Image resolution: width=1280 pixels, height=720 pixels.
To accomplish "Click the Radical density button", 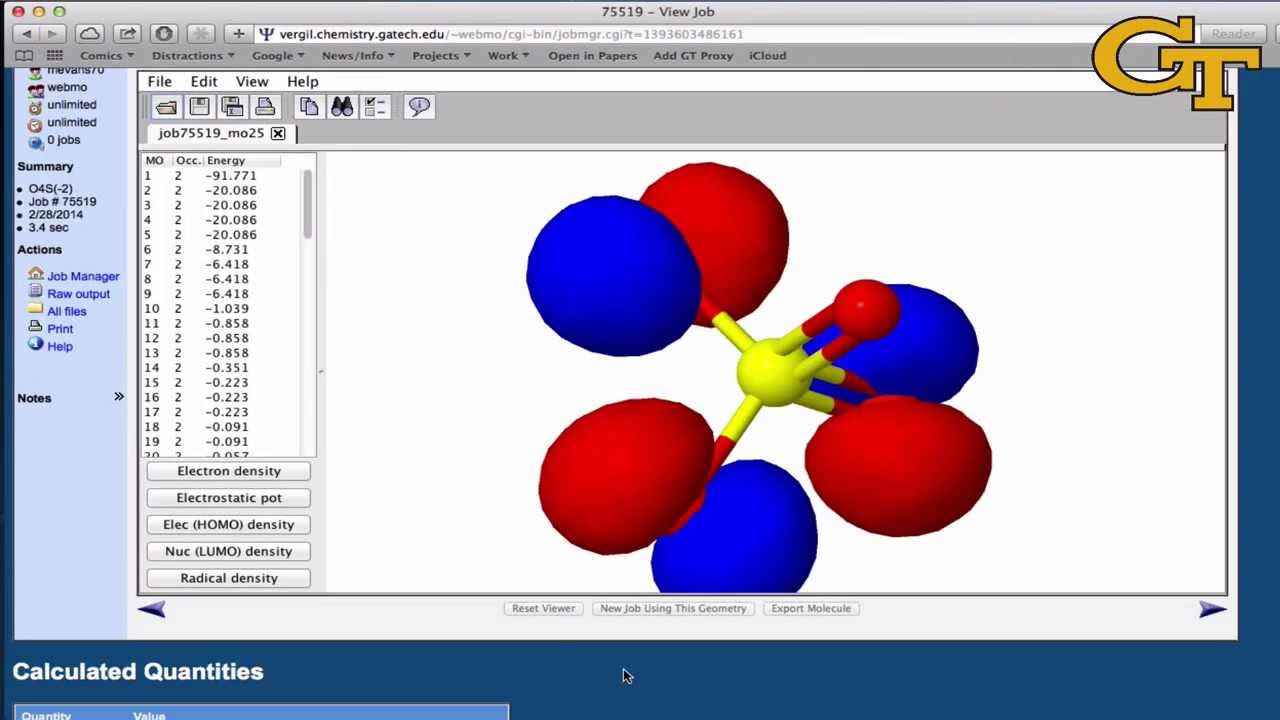I will click(229, 578).
